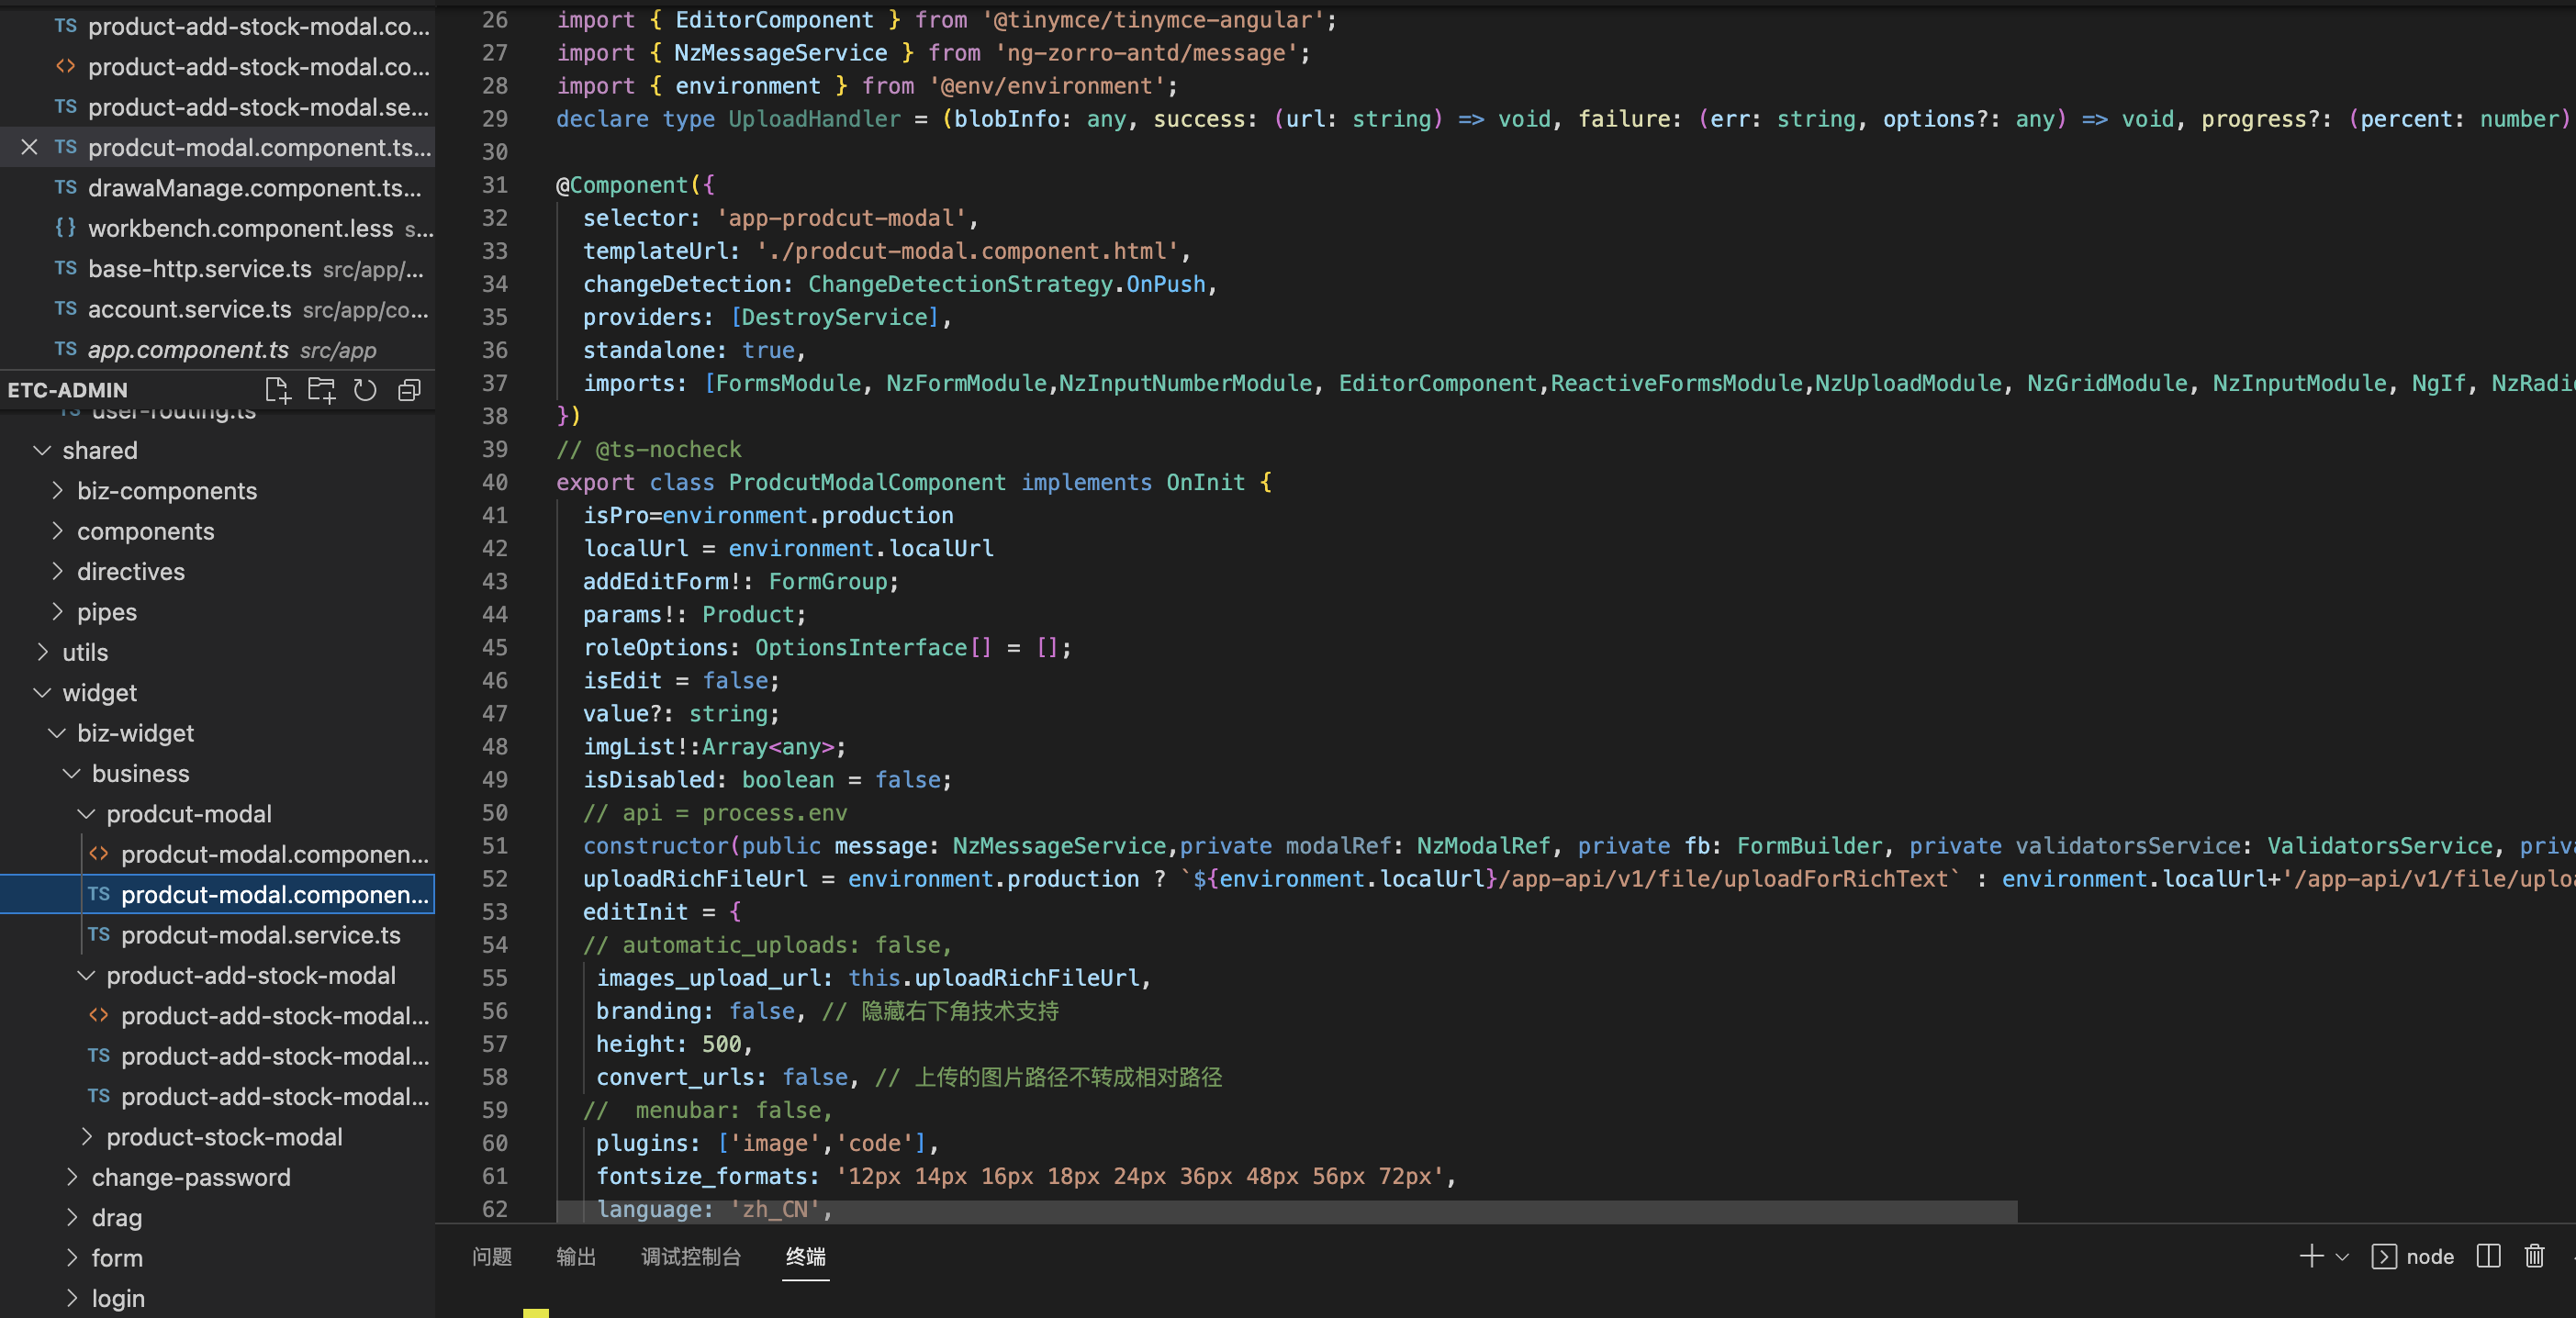Collapse the prodcut-modal folder
Viewport: 2576px width, 1318px height.
click(x=87, y=814)
